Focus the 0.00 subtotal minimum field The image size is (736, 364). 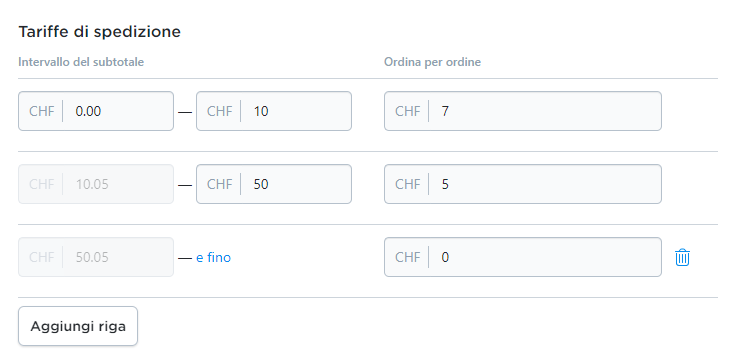tap(96, 111)
